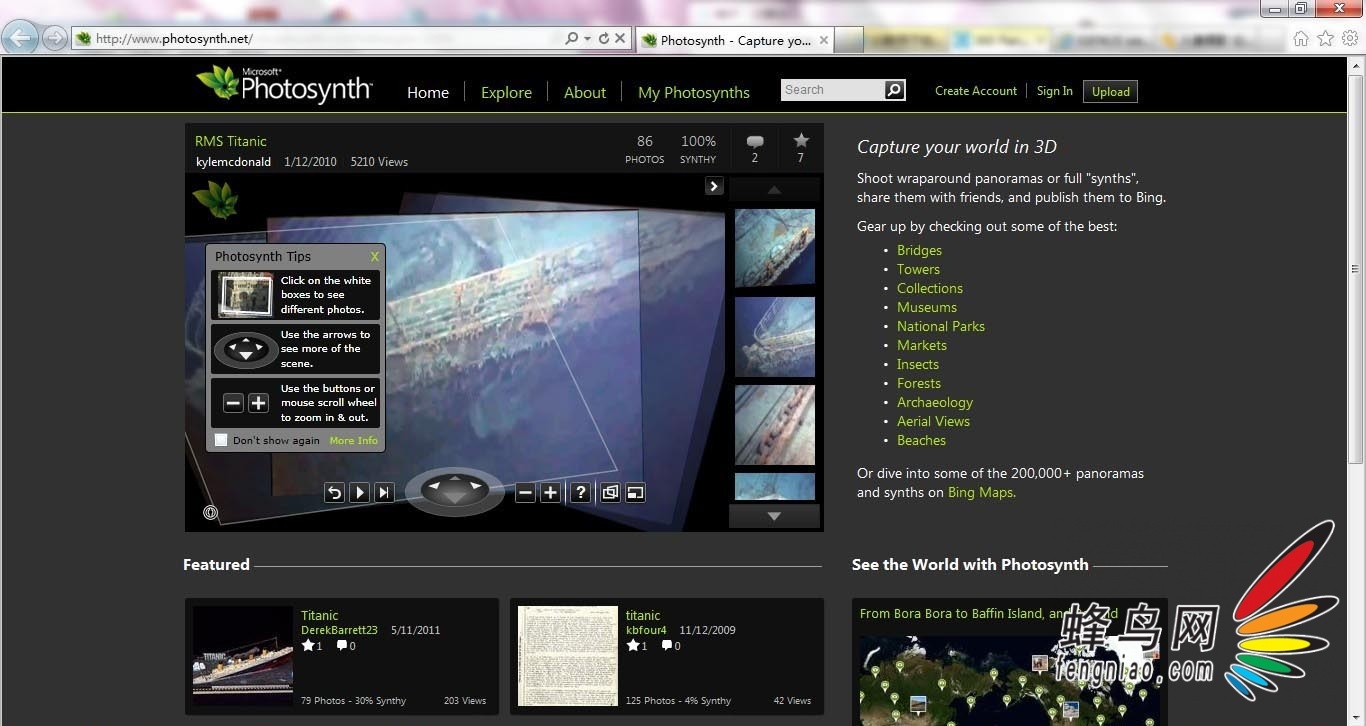The image size is (1366, 726).
Task: Open the Aerial Views category link
Action: pyautogui.click(x=933, y=421)
